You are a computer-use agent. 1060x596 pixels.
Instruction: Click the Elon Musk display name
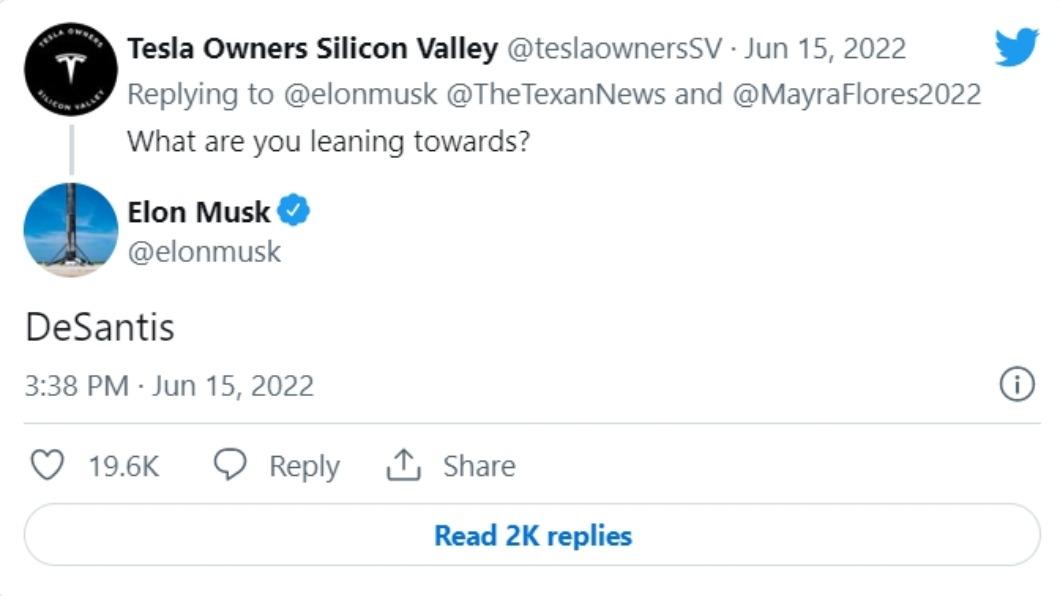(199, 212)
